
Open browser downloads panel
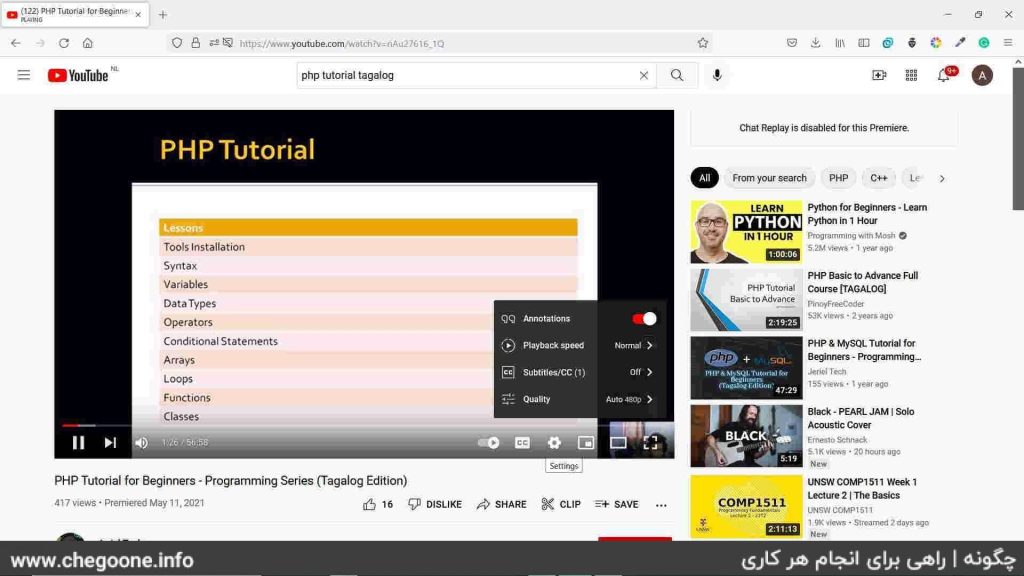click(816, 43)
